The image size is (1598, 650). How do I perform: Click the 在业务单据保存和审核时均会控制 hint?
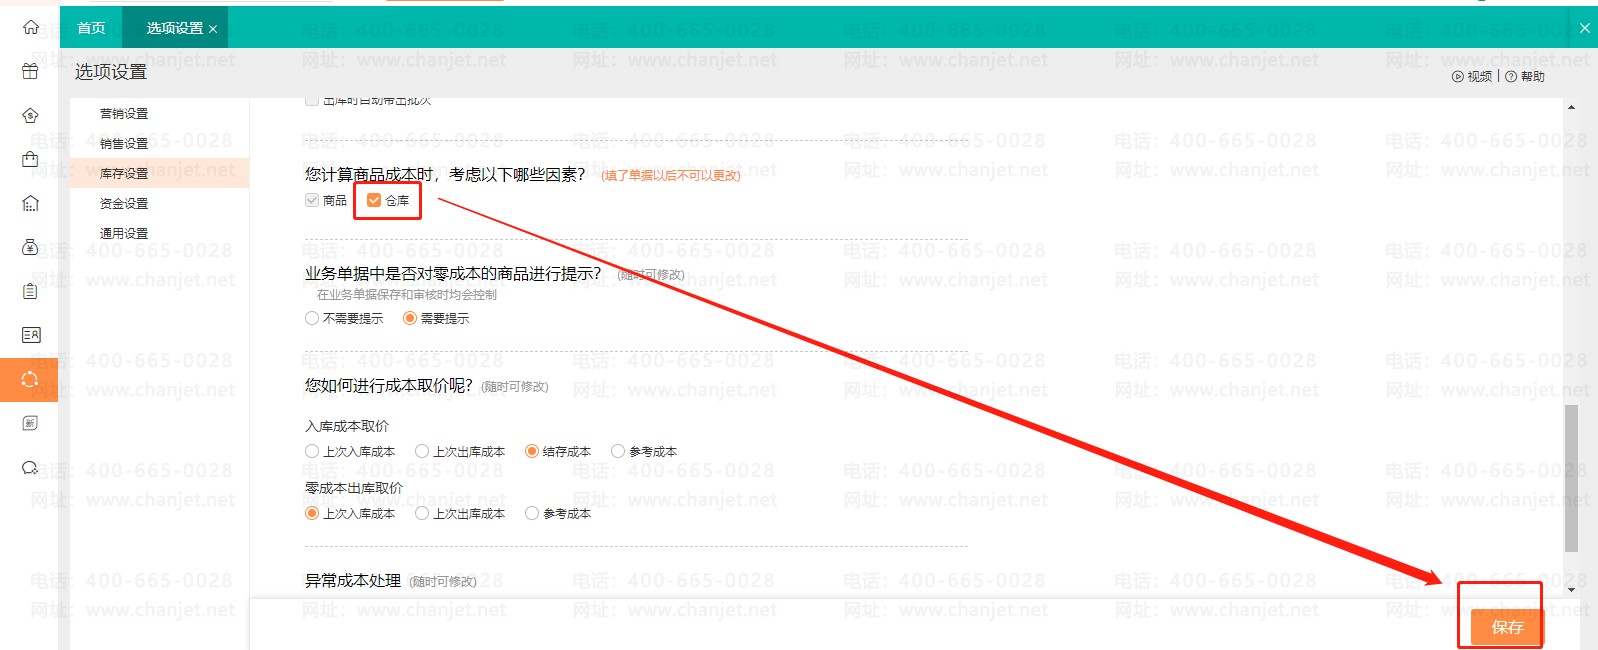407,295
